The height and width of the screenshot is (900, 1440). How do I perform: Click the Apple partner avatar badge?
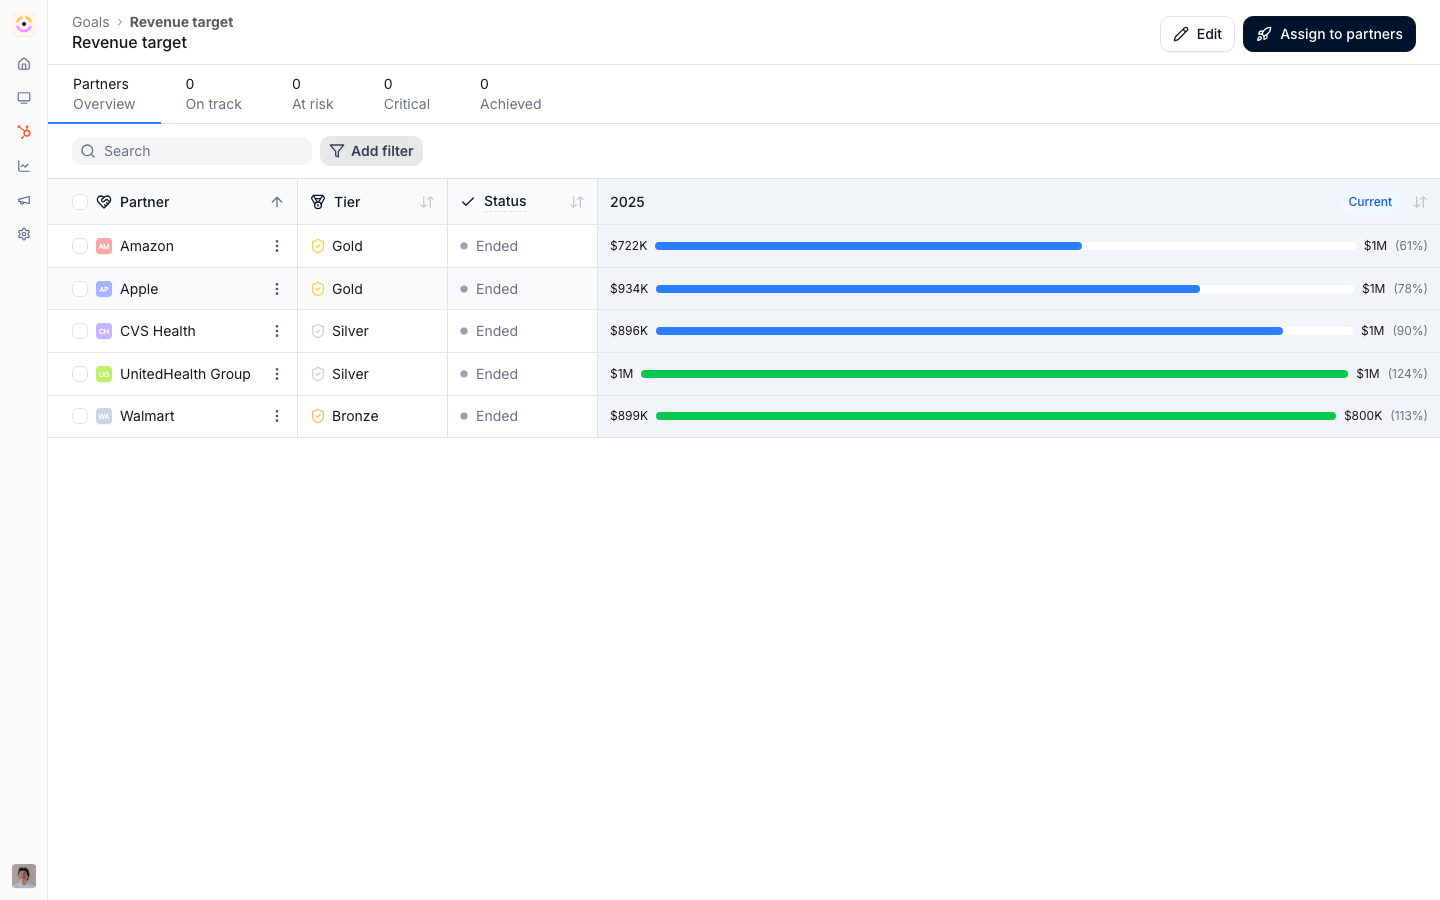coord(104,289)
